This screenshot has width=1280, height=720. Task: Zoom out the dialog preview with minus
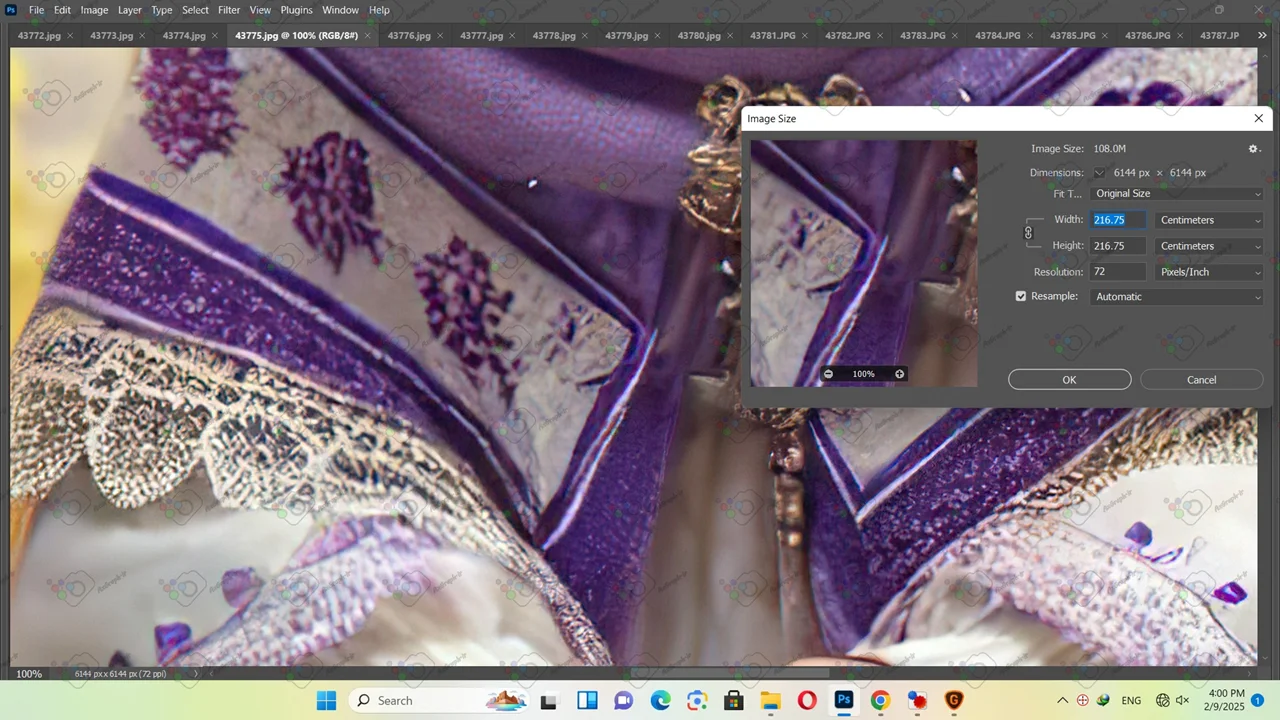pos(828,374)
